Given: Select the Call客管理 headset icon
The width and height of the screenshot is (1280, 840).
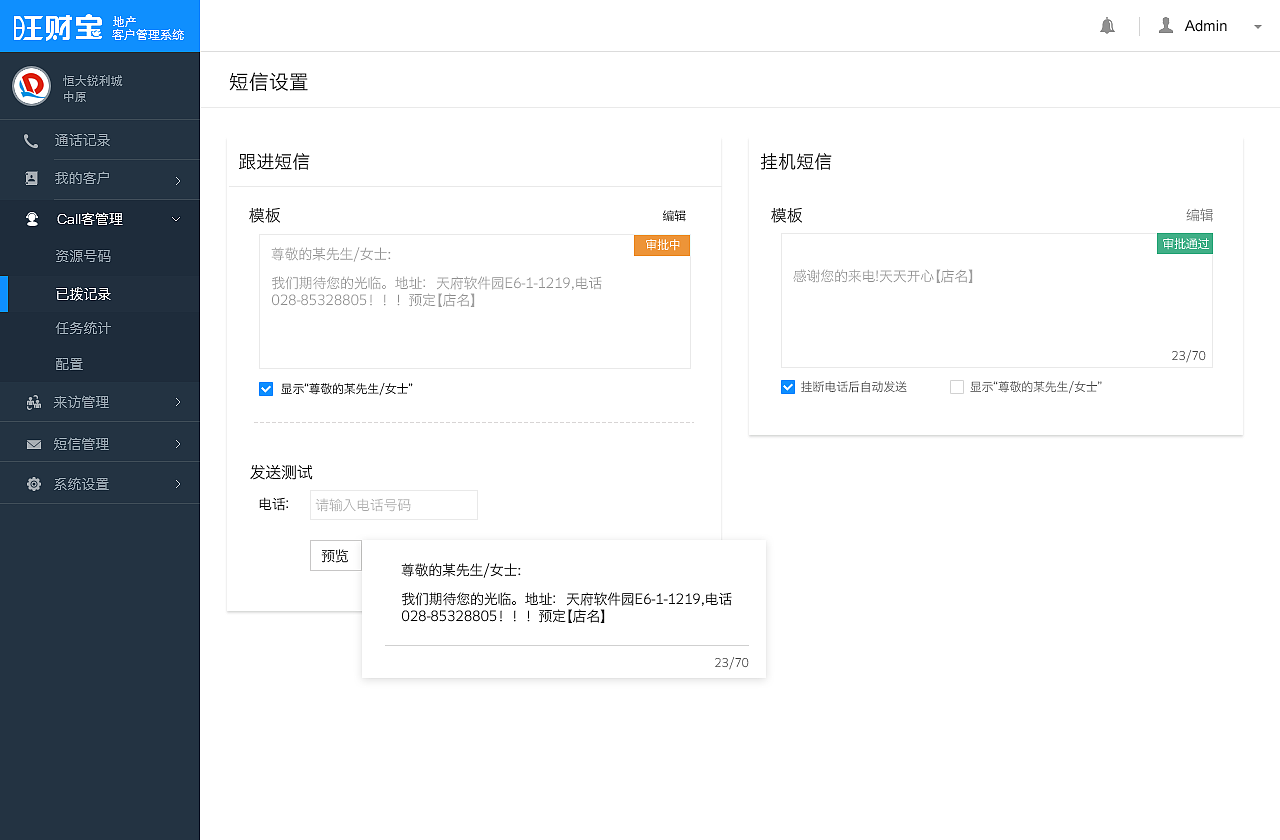Looking at the screenshot, I should (x=31, y=218).
